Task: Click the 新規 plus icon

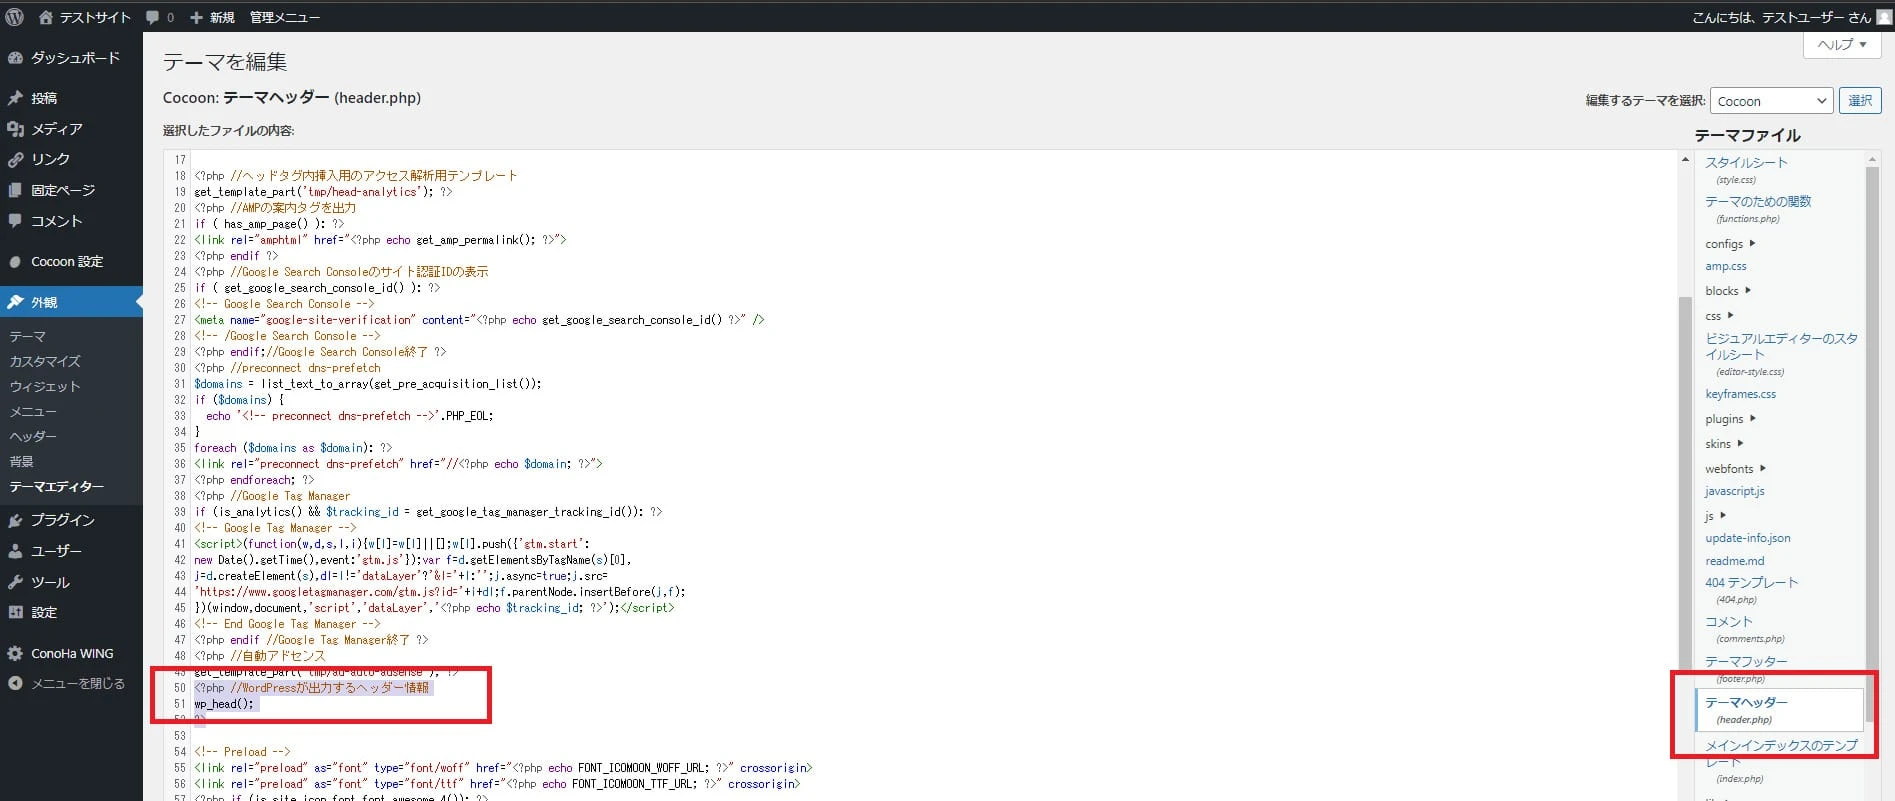Action: [x=197, y=17]
